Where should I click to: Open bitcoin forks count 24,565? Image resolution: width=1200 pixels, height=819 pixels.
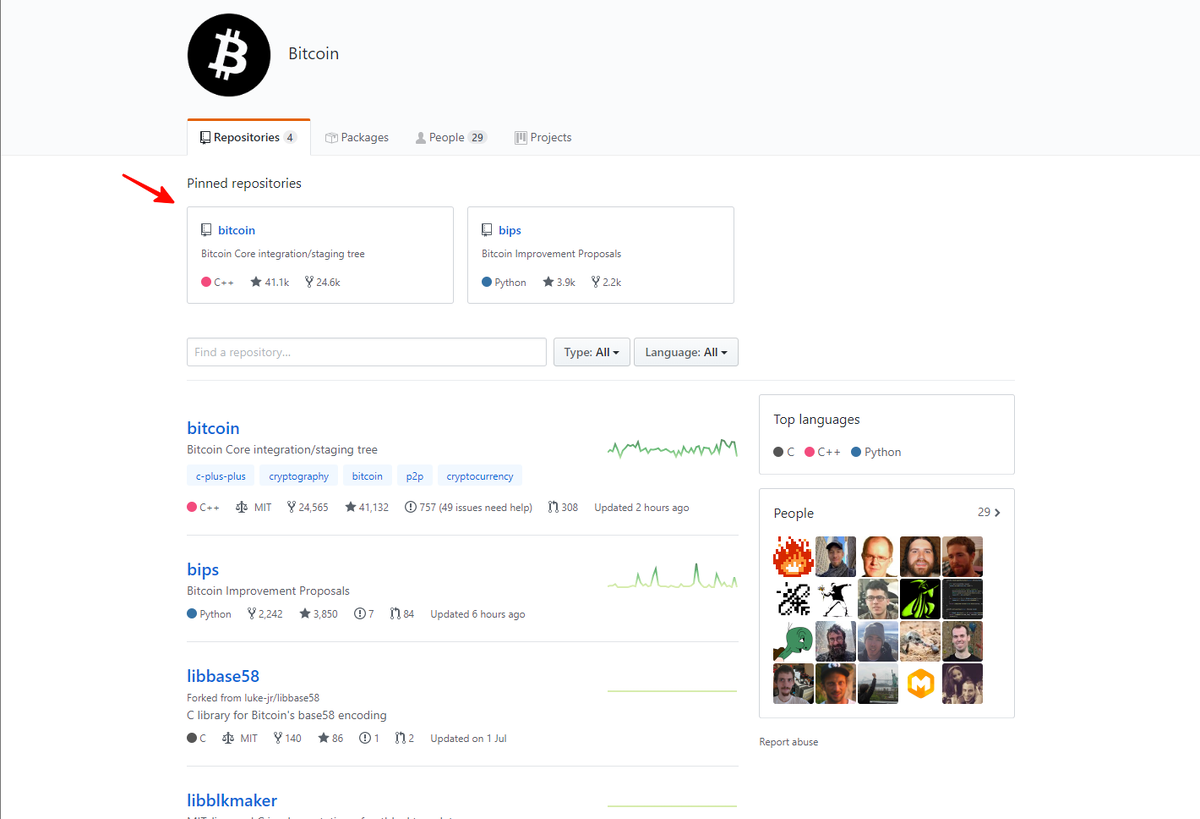click(x=307, y=507)
